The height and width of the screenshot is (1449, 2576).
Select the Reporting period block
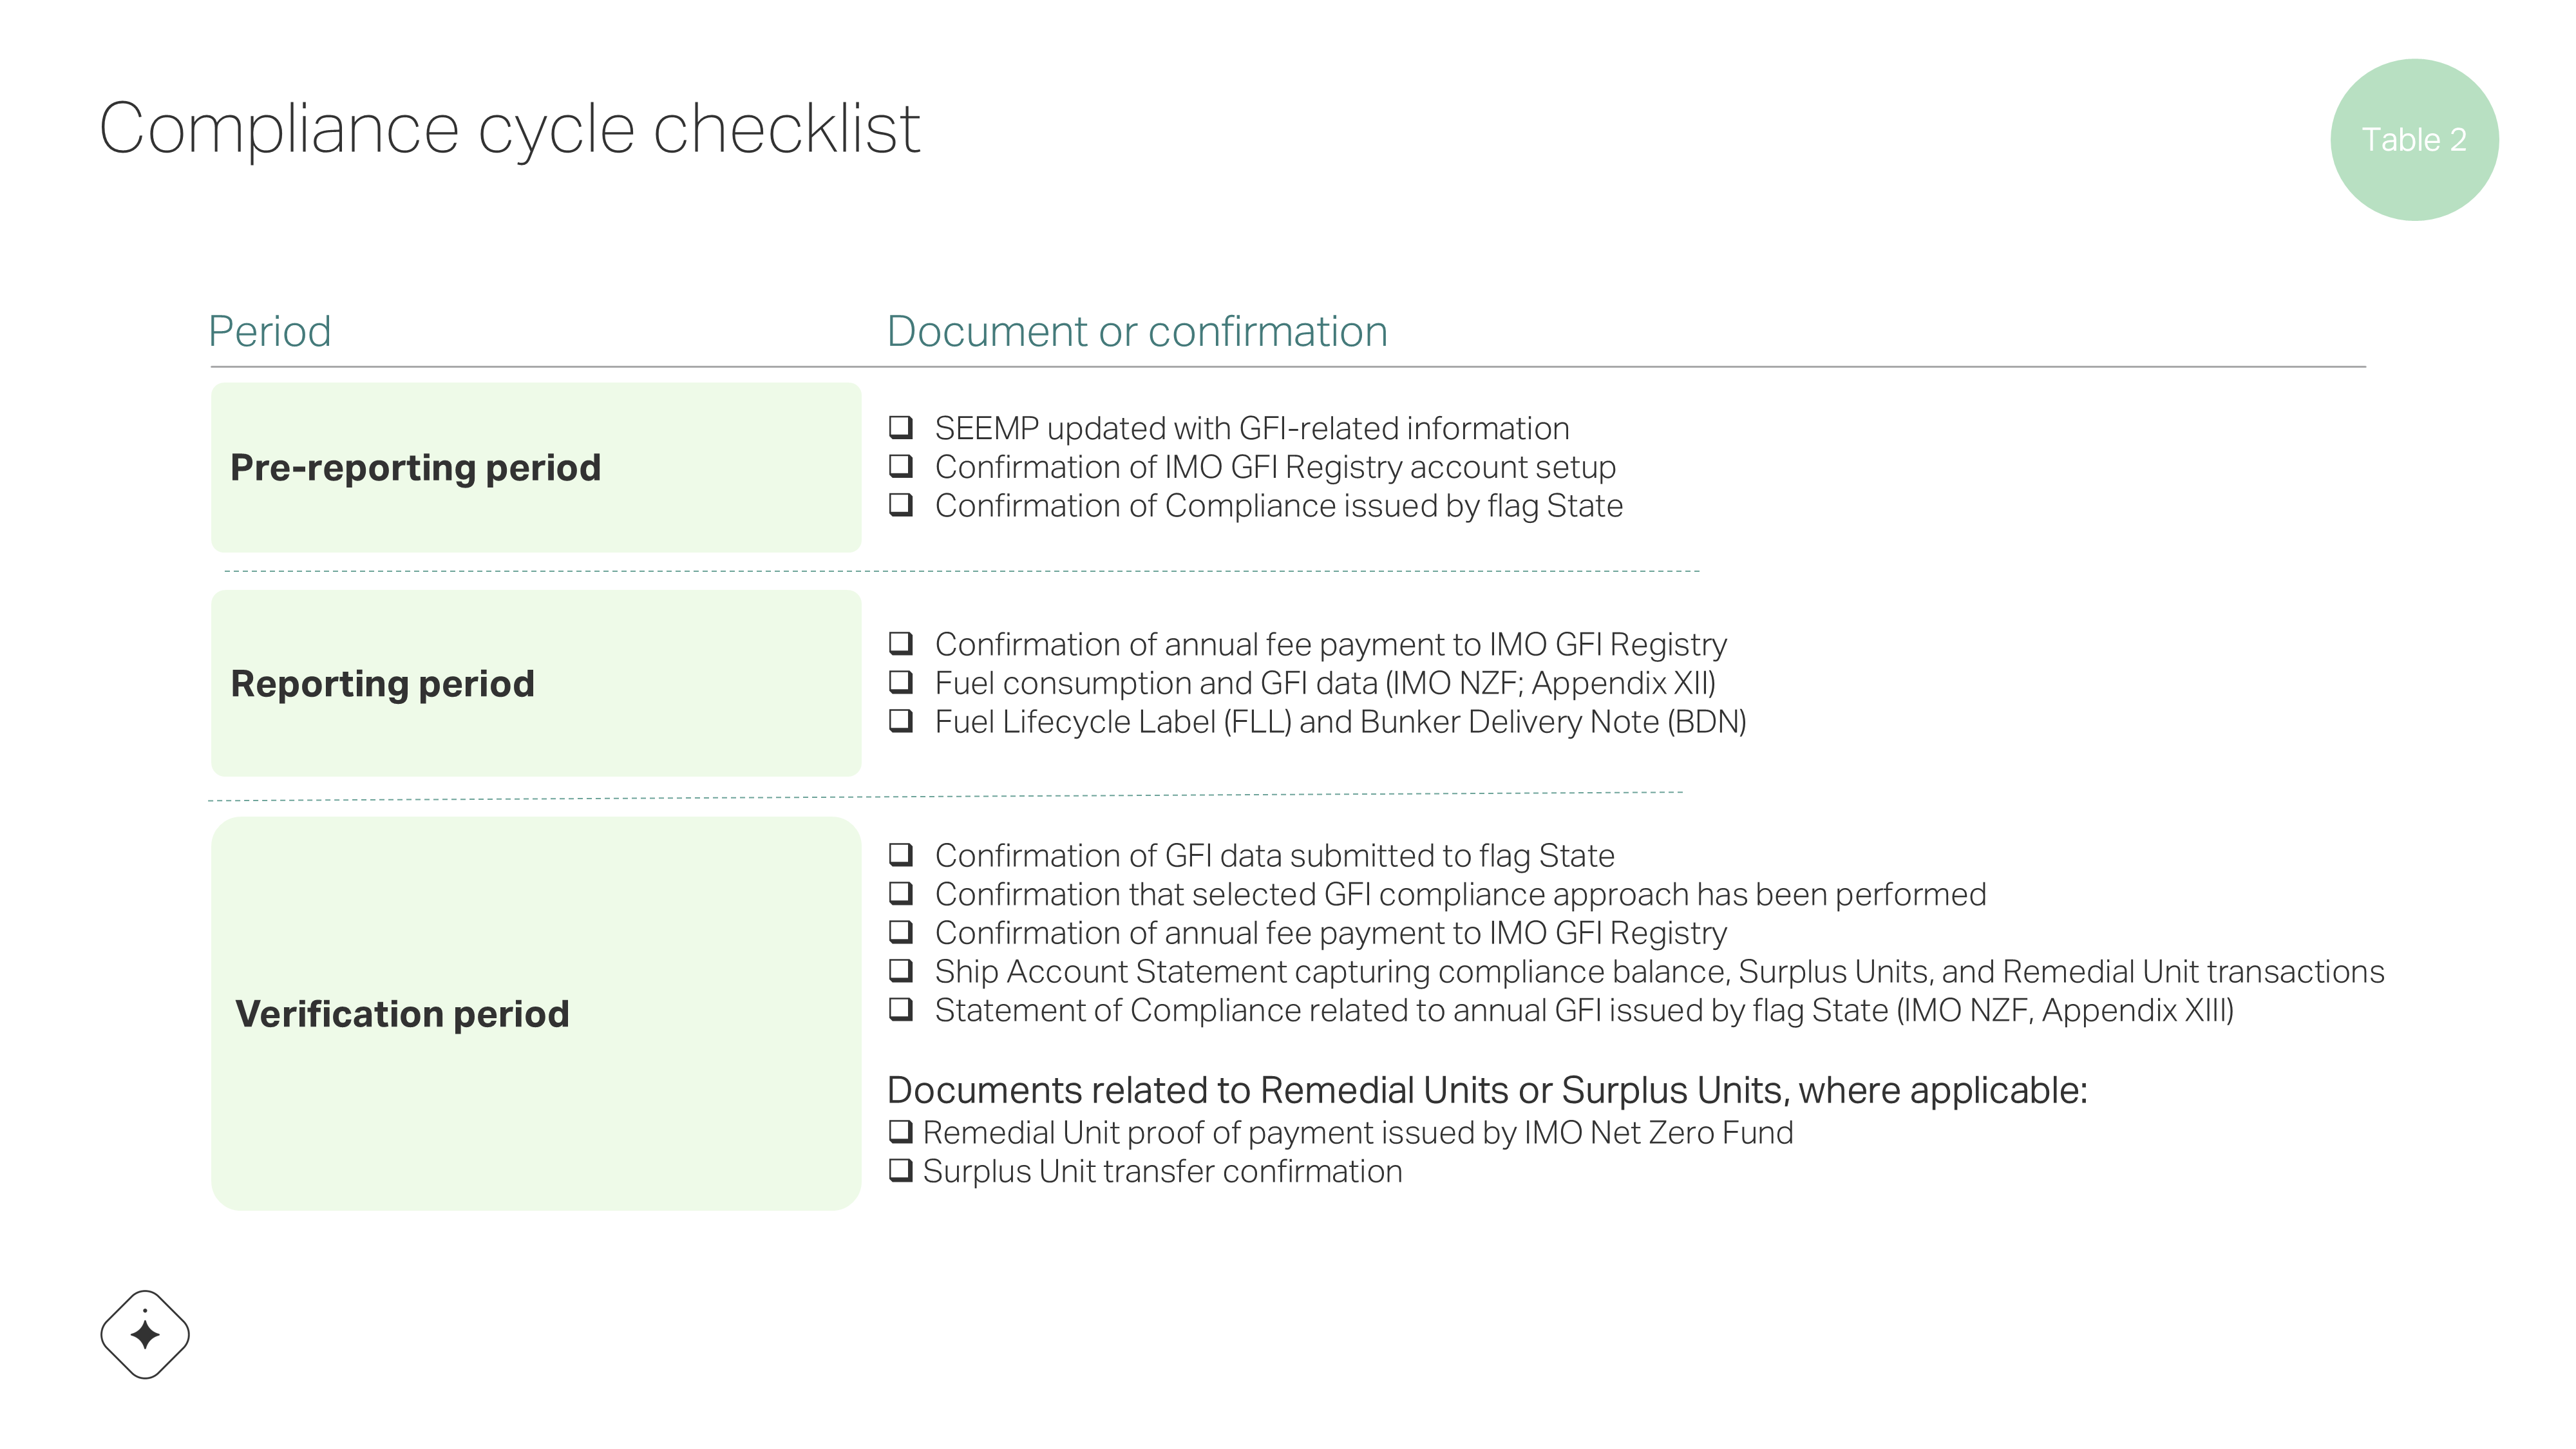536,684
